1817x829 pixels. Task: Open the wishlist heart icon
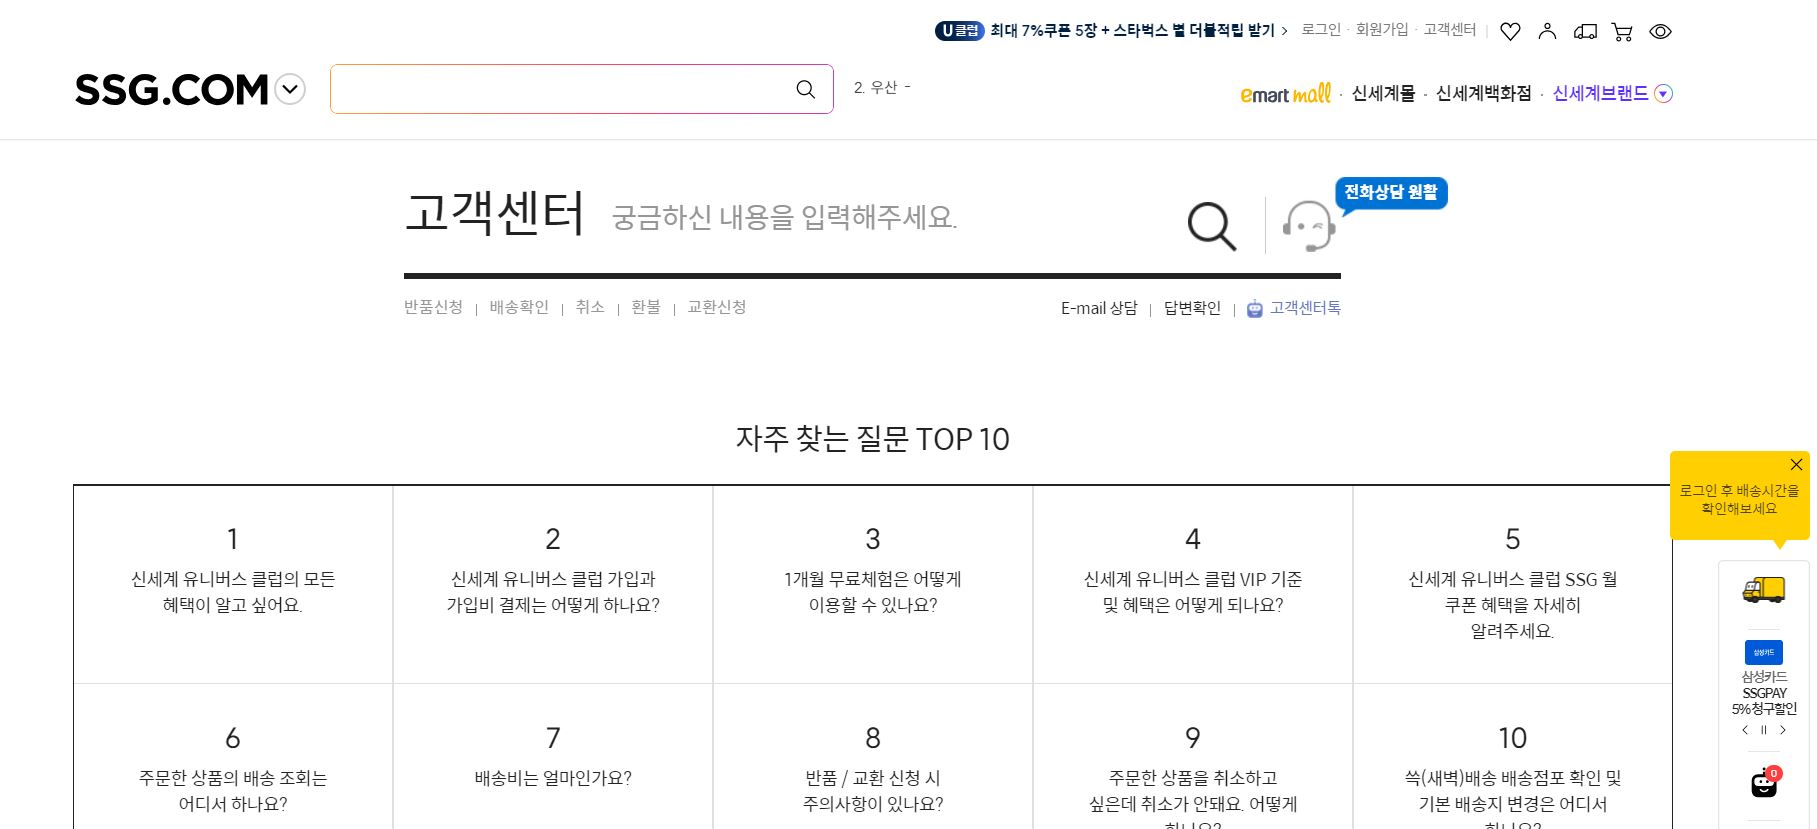tap(1510, 31)
